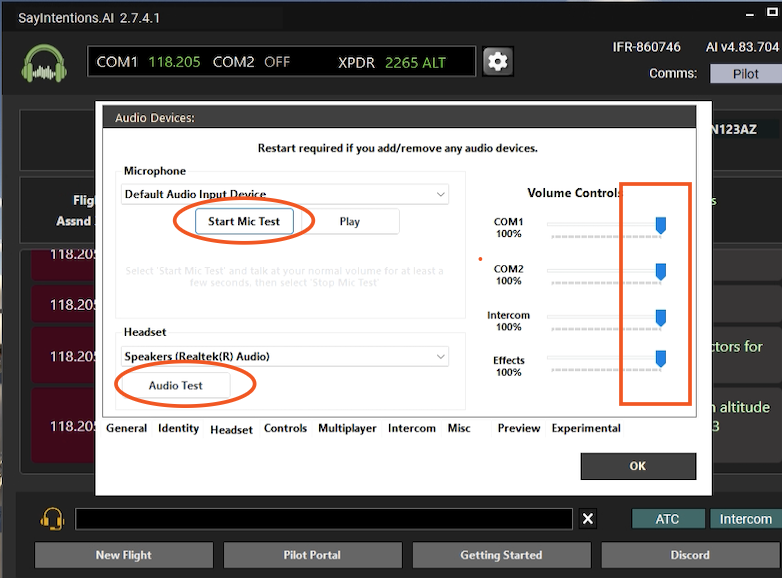
Task: Switch to the General tab
Action: [127, 428]
